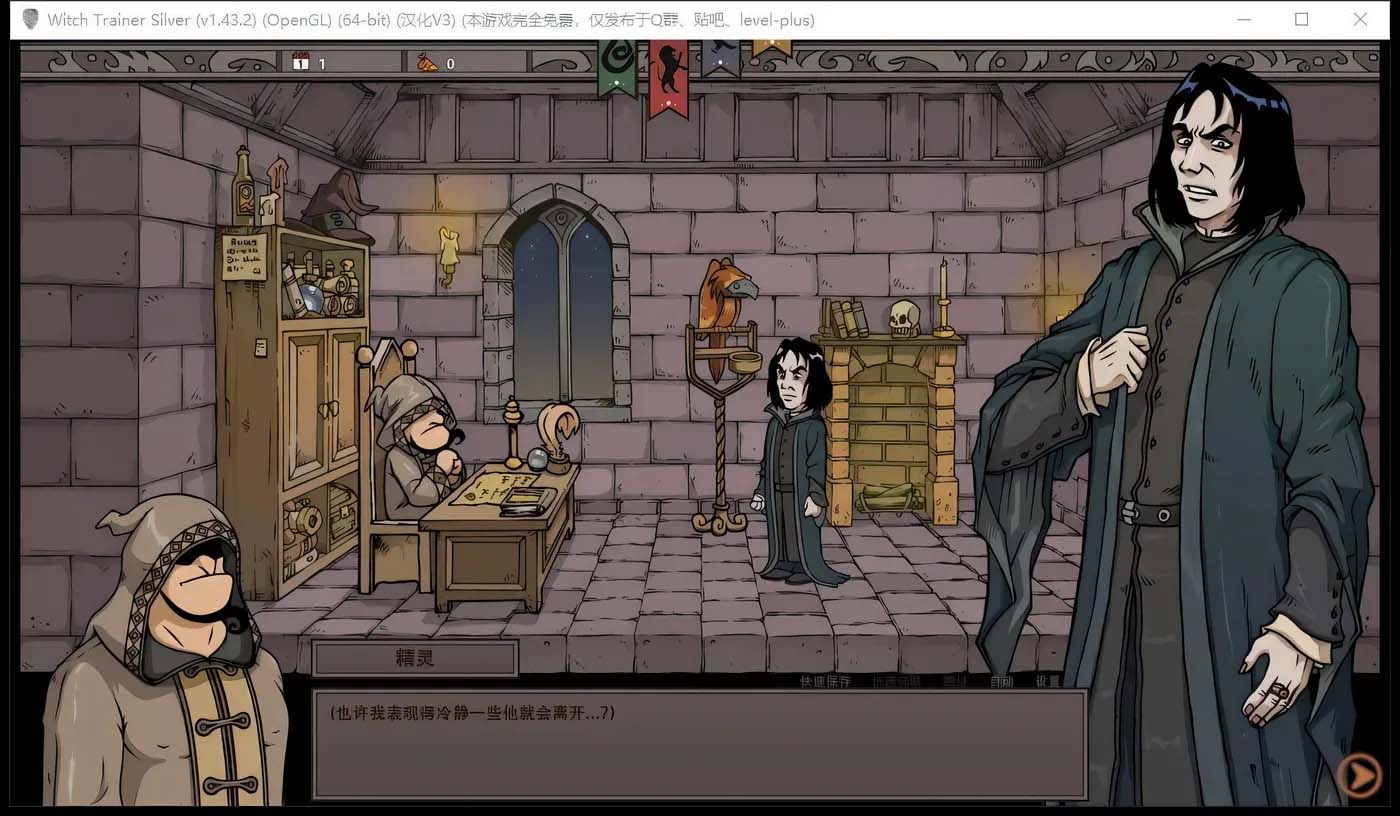Click the skull on the mantelpiece
The width and height of the screenshot is (1400, 816).
click(904, 317)
